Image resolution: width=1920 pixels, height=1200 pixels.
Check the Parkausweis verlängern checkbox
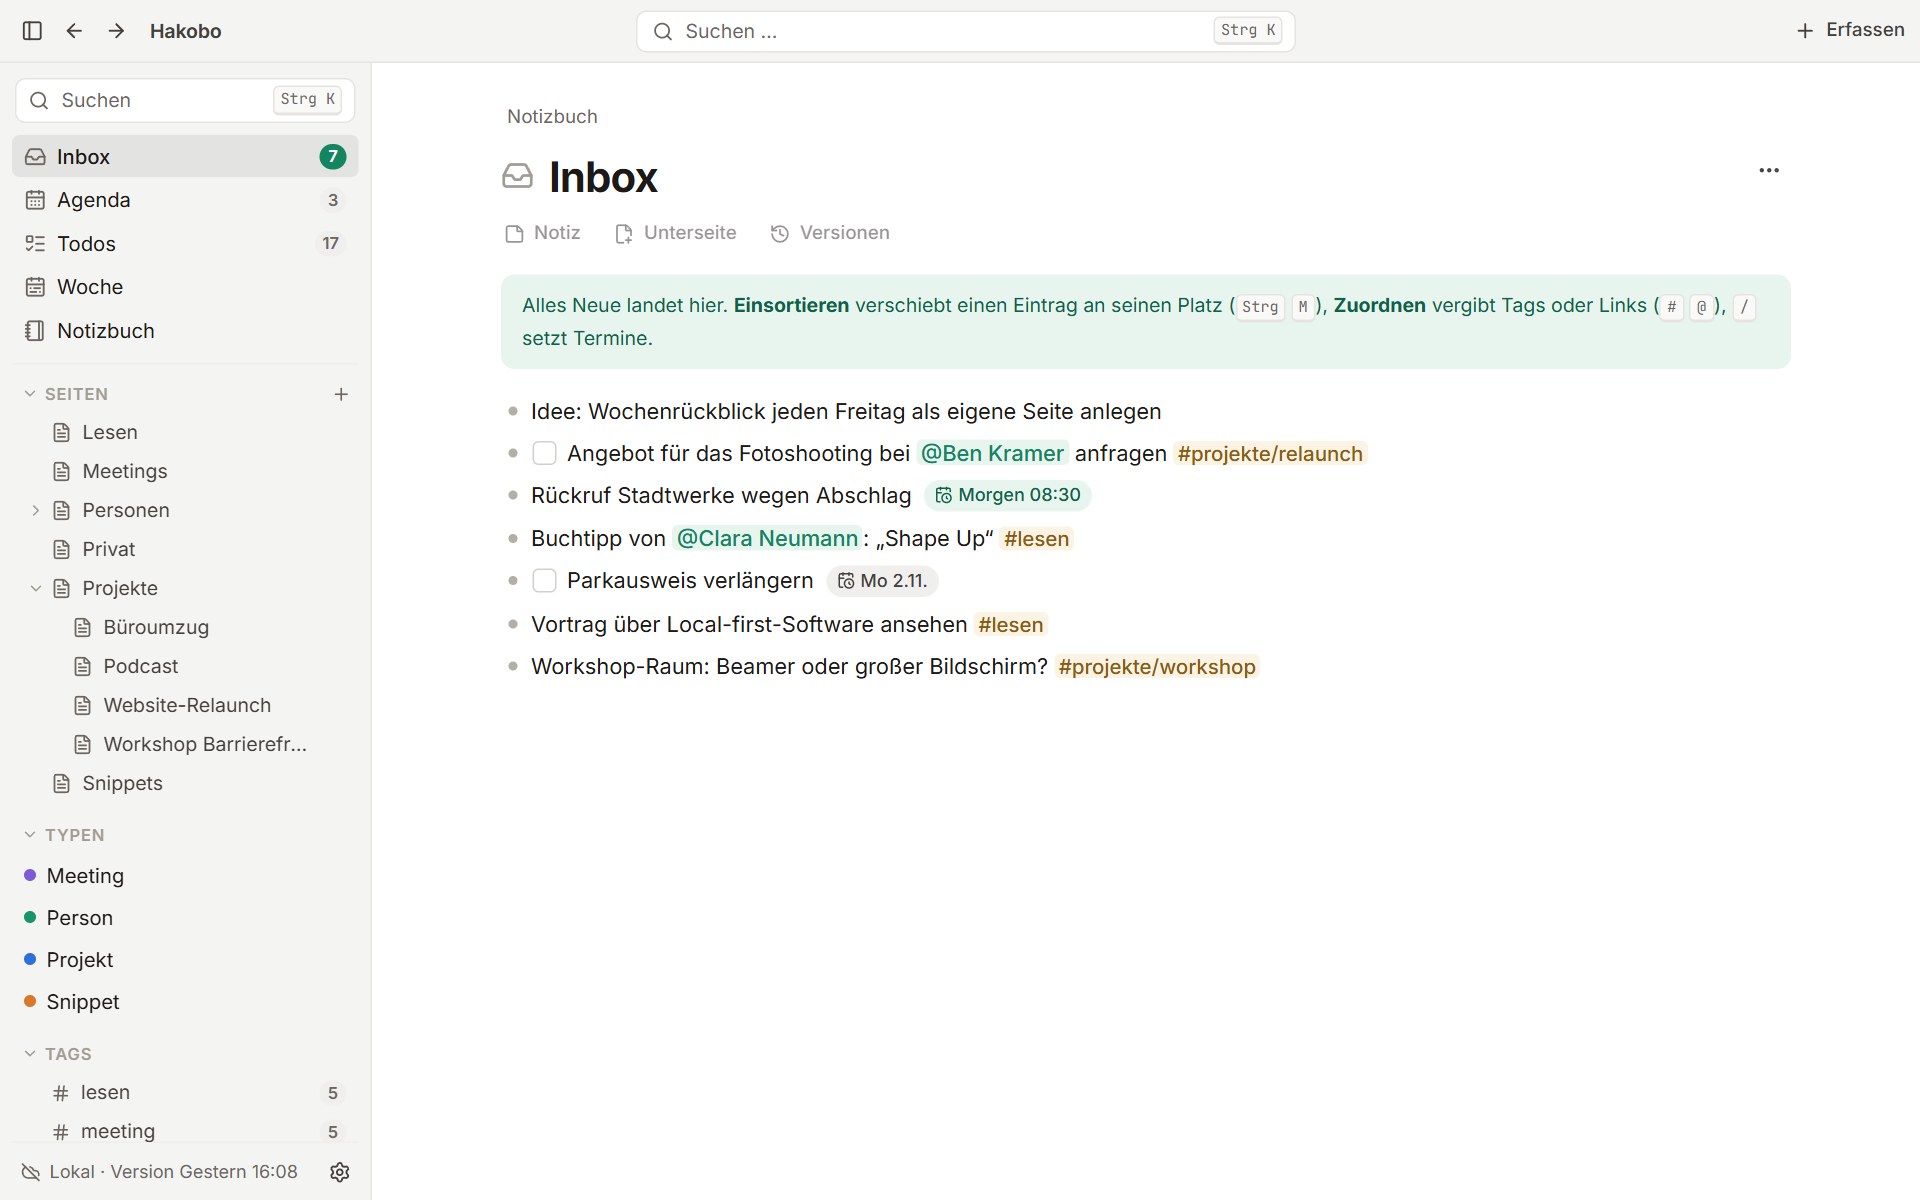[x=544, y=581]
